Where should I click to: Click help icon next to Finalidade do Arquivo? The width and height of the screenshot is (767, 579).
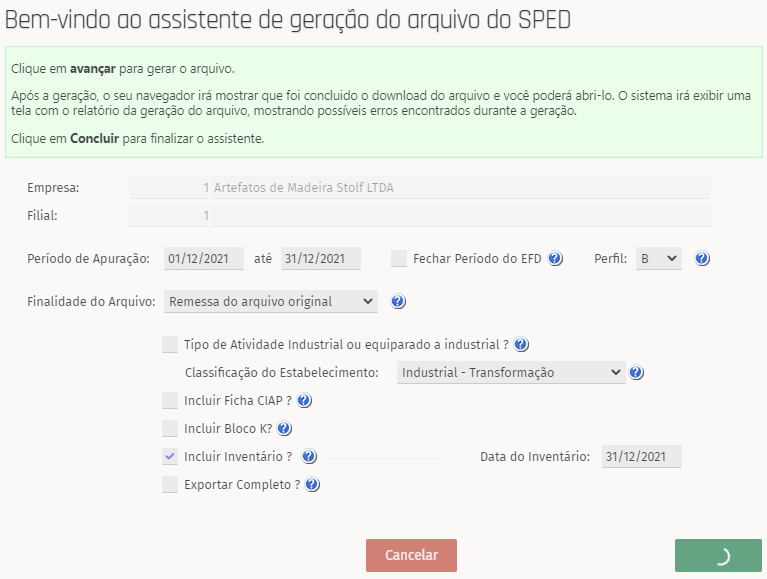pos(398,301)
